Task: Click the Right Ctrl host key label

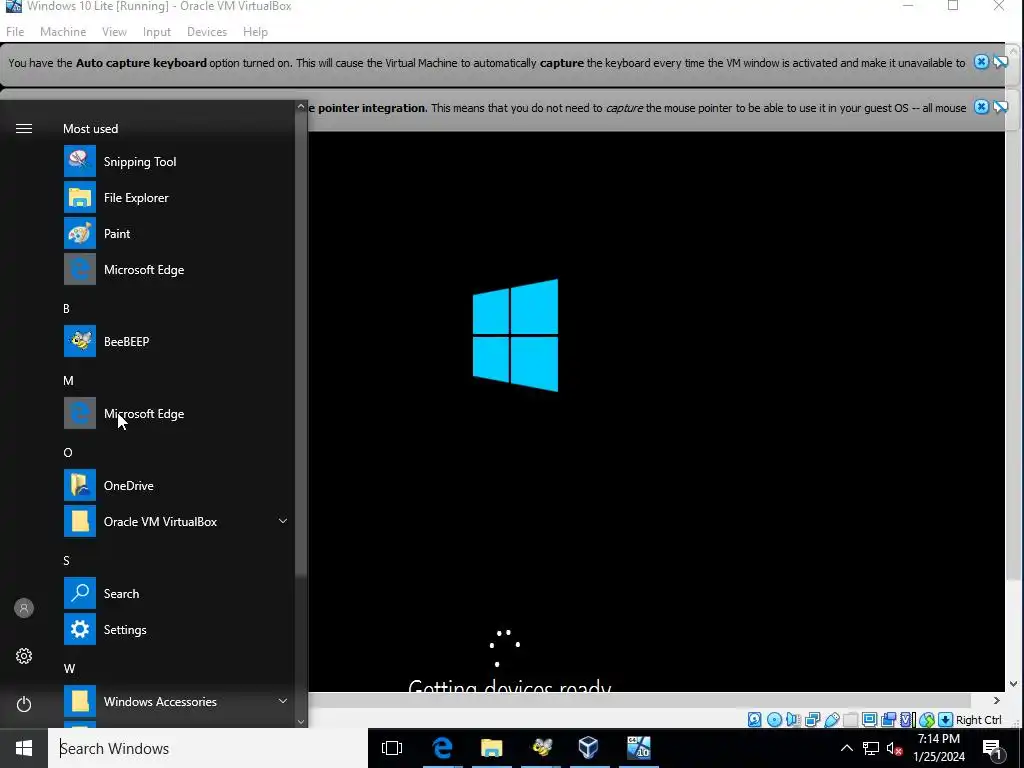Action: (x=979, y=720)
